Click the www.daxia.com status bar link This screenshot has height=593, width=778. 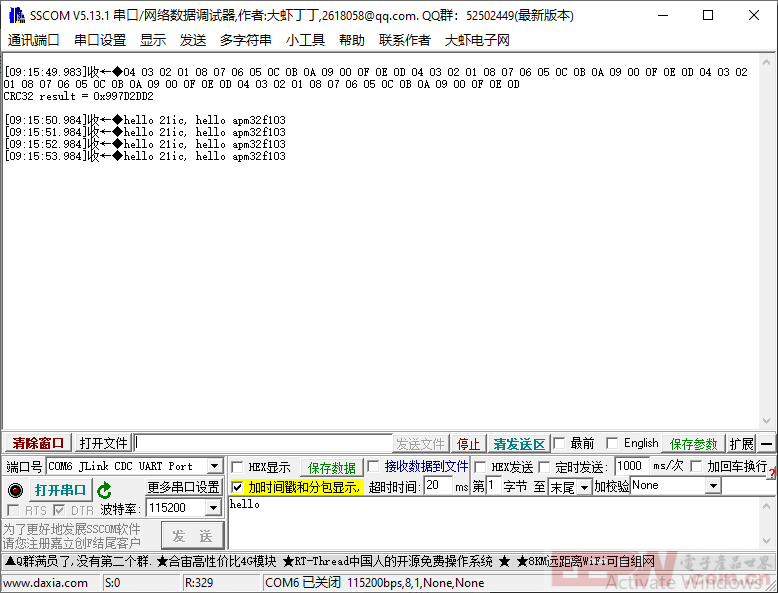coord(45,583)
